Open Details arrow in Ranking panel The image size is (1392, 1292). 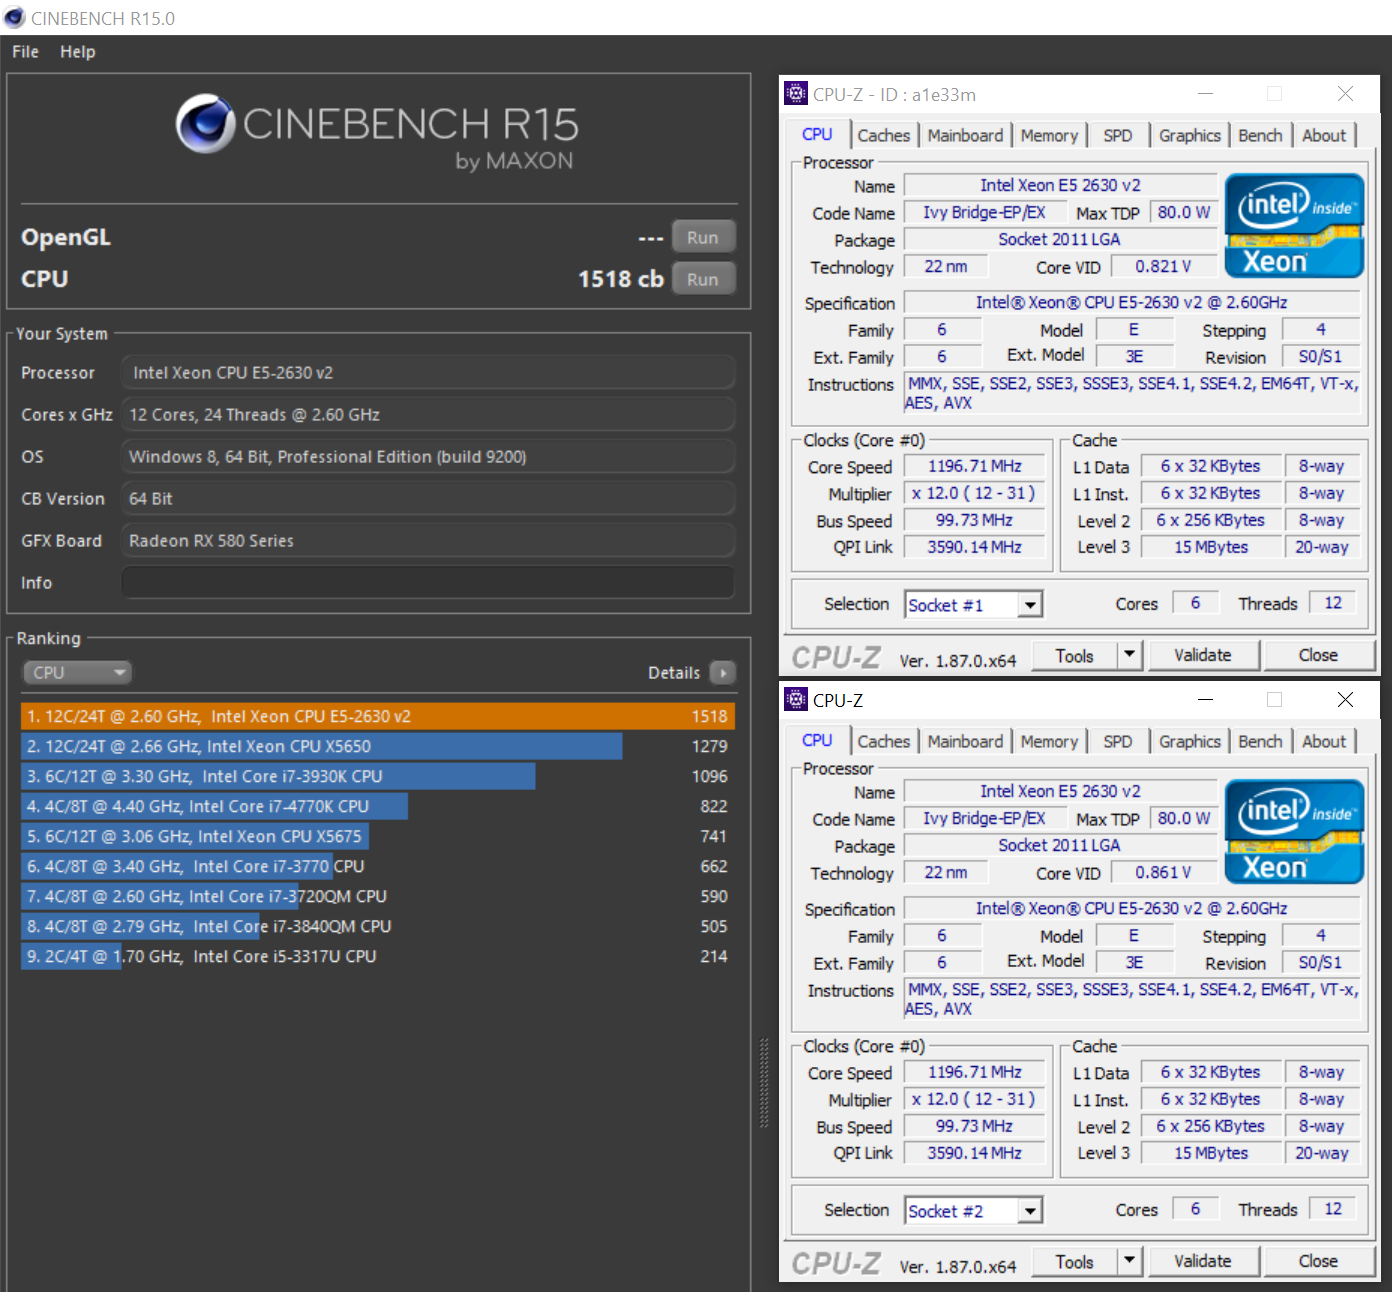point(722,672)
